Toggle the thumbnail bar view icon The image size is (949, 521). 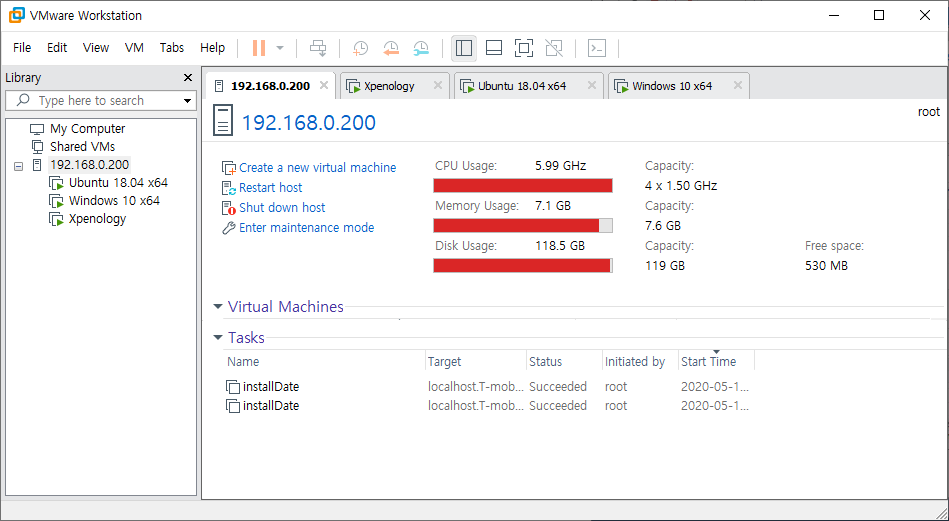pyautogui.click(x=494, y=48)
